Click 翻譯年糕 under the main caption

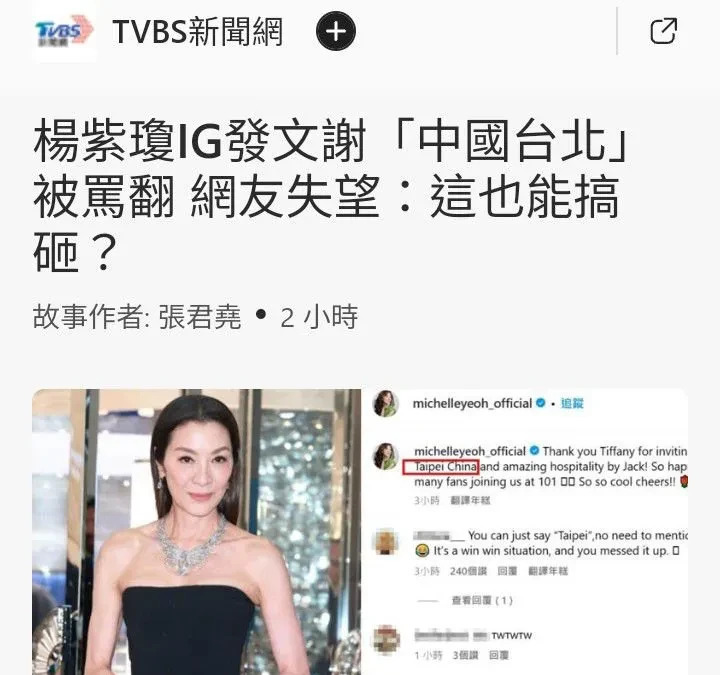point(470,500)
